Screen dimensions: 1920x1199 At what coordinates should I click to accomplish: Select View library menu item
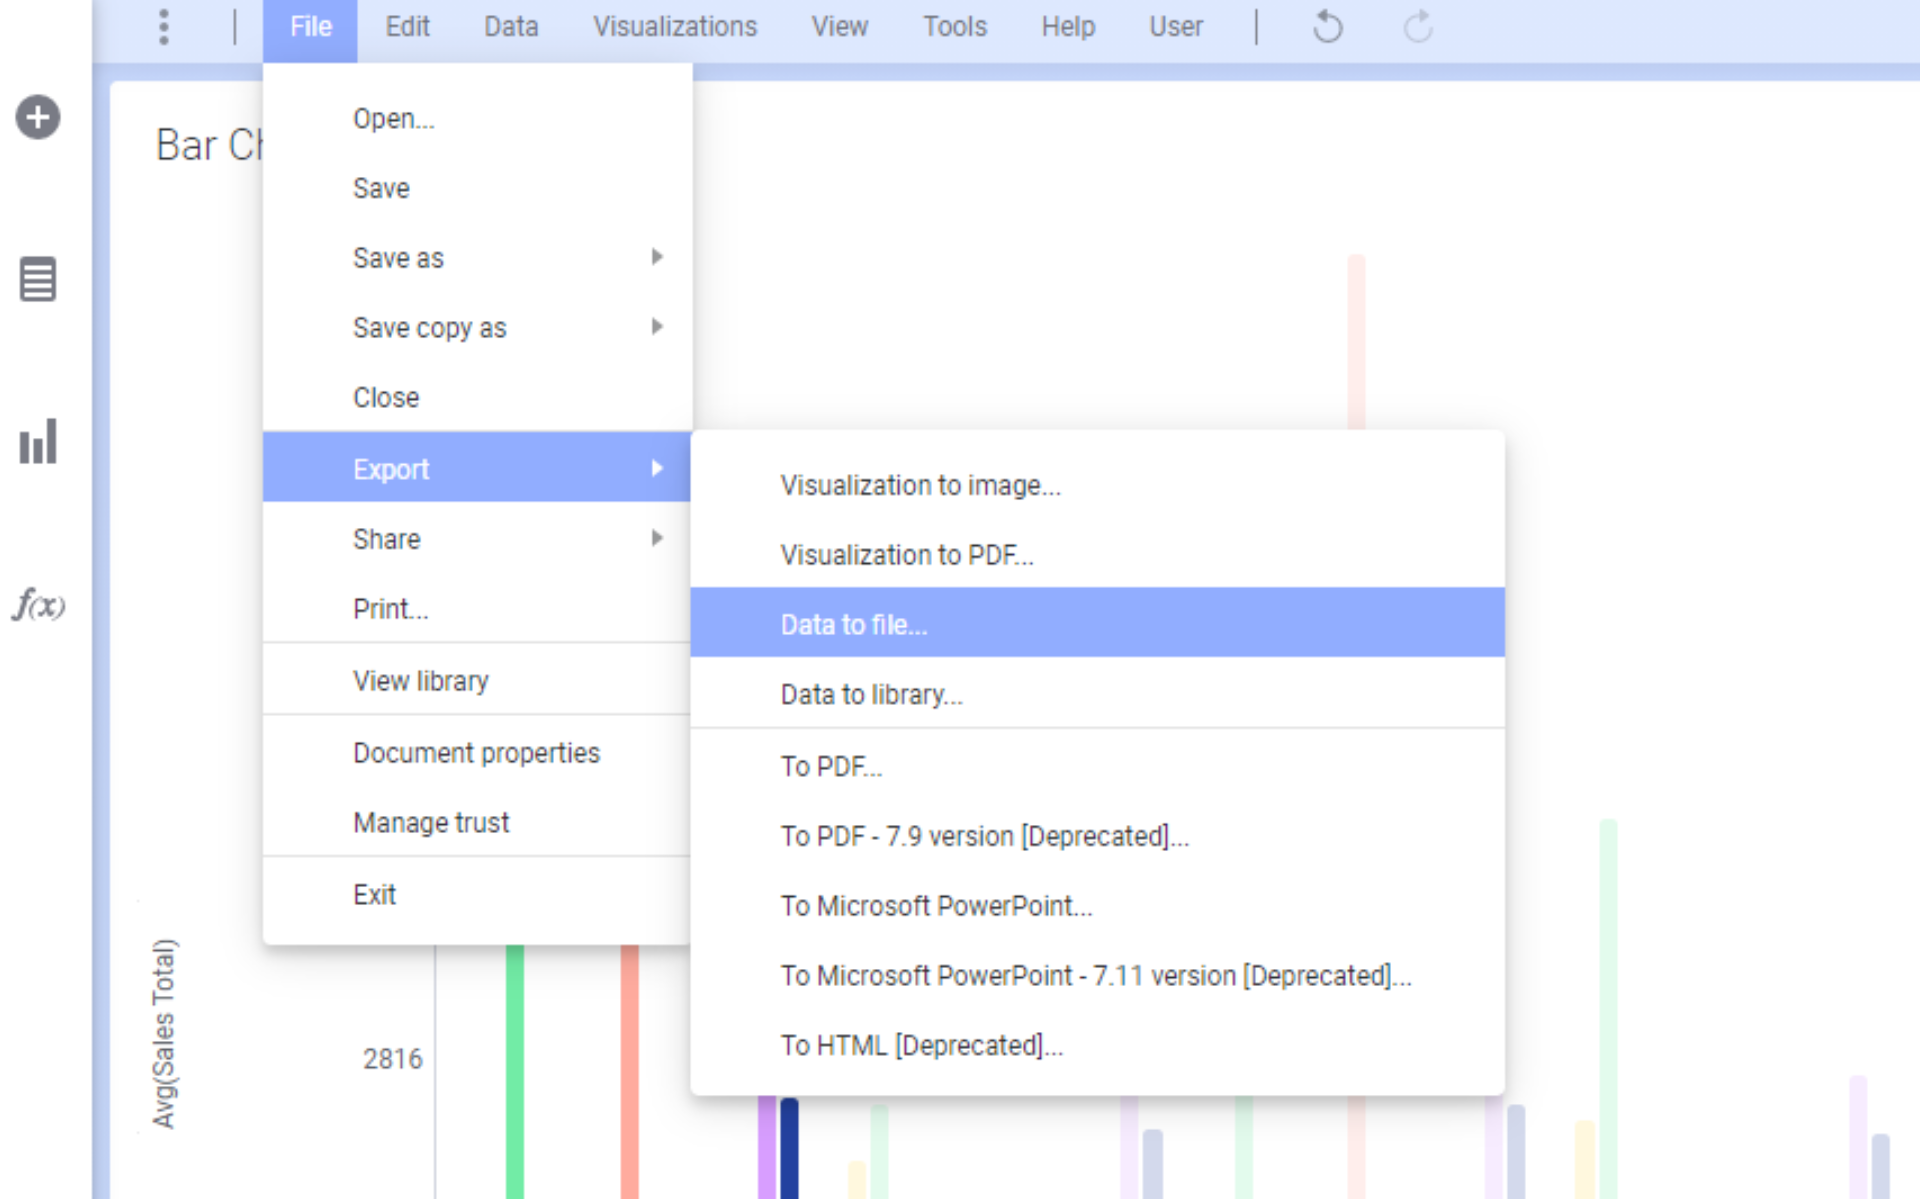coord(477,681)
